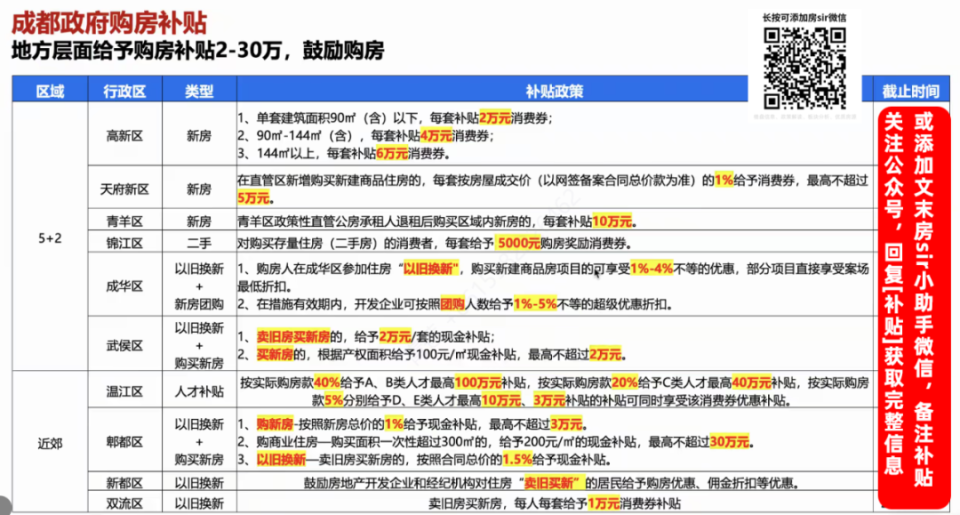Viewport: 960px width, 515px height.
Task: Click highlighted 1.5% in 郫都区 policy
Action: (x=517, y=460)
